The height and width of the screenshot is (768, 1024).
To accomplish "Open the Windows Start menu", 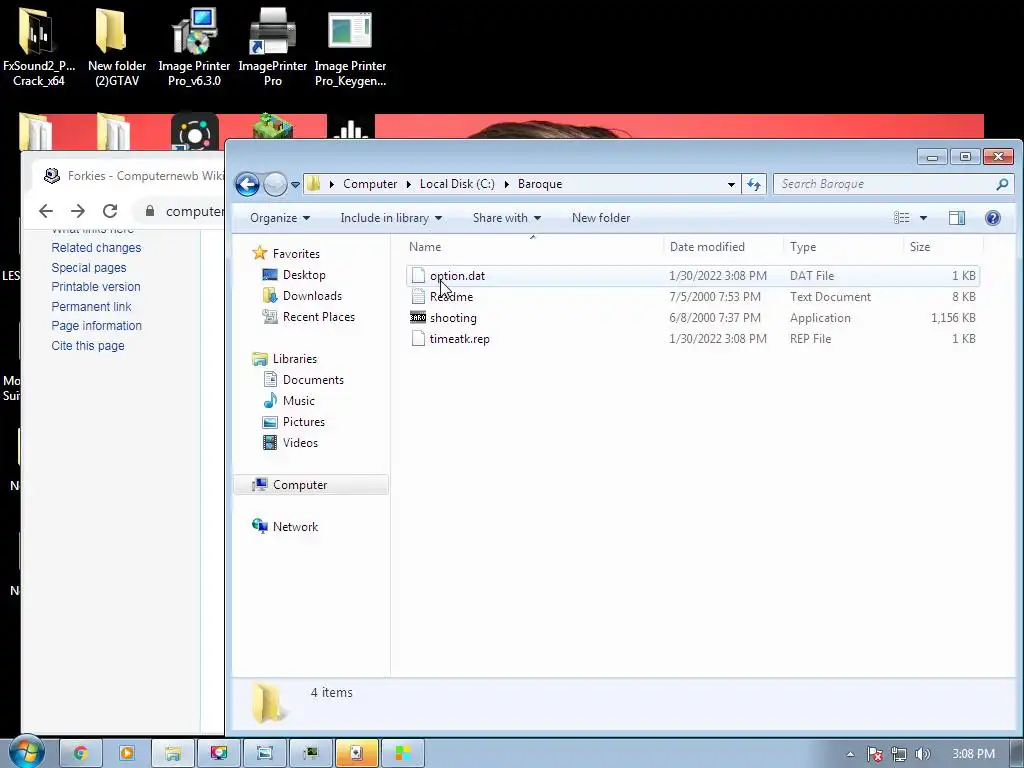I will (x=26, y=753).
